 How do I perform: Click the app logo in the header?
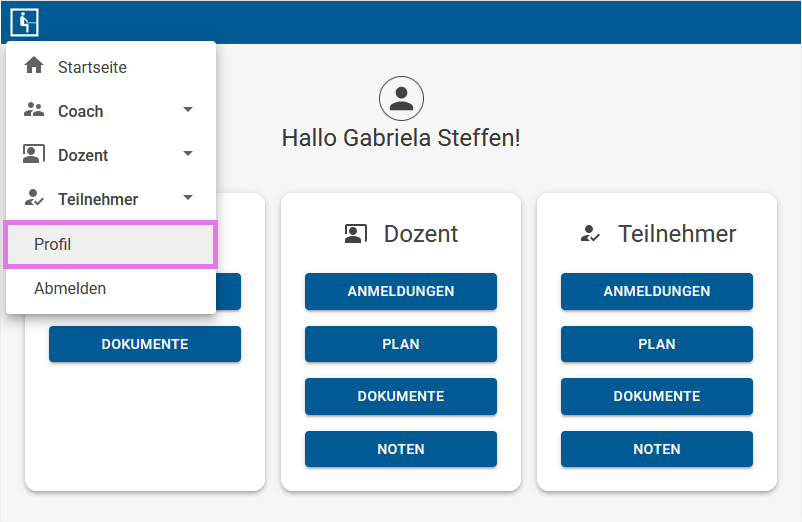tap(24, 22)
